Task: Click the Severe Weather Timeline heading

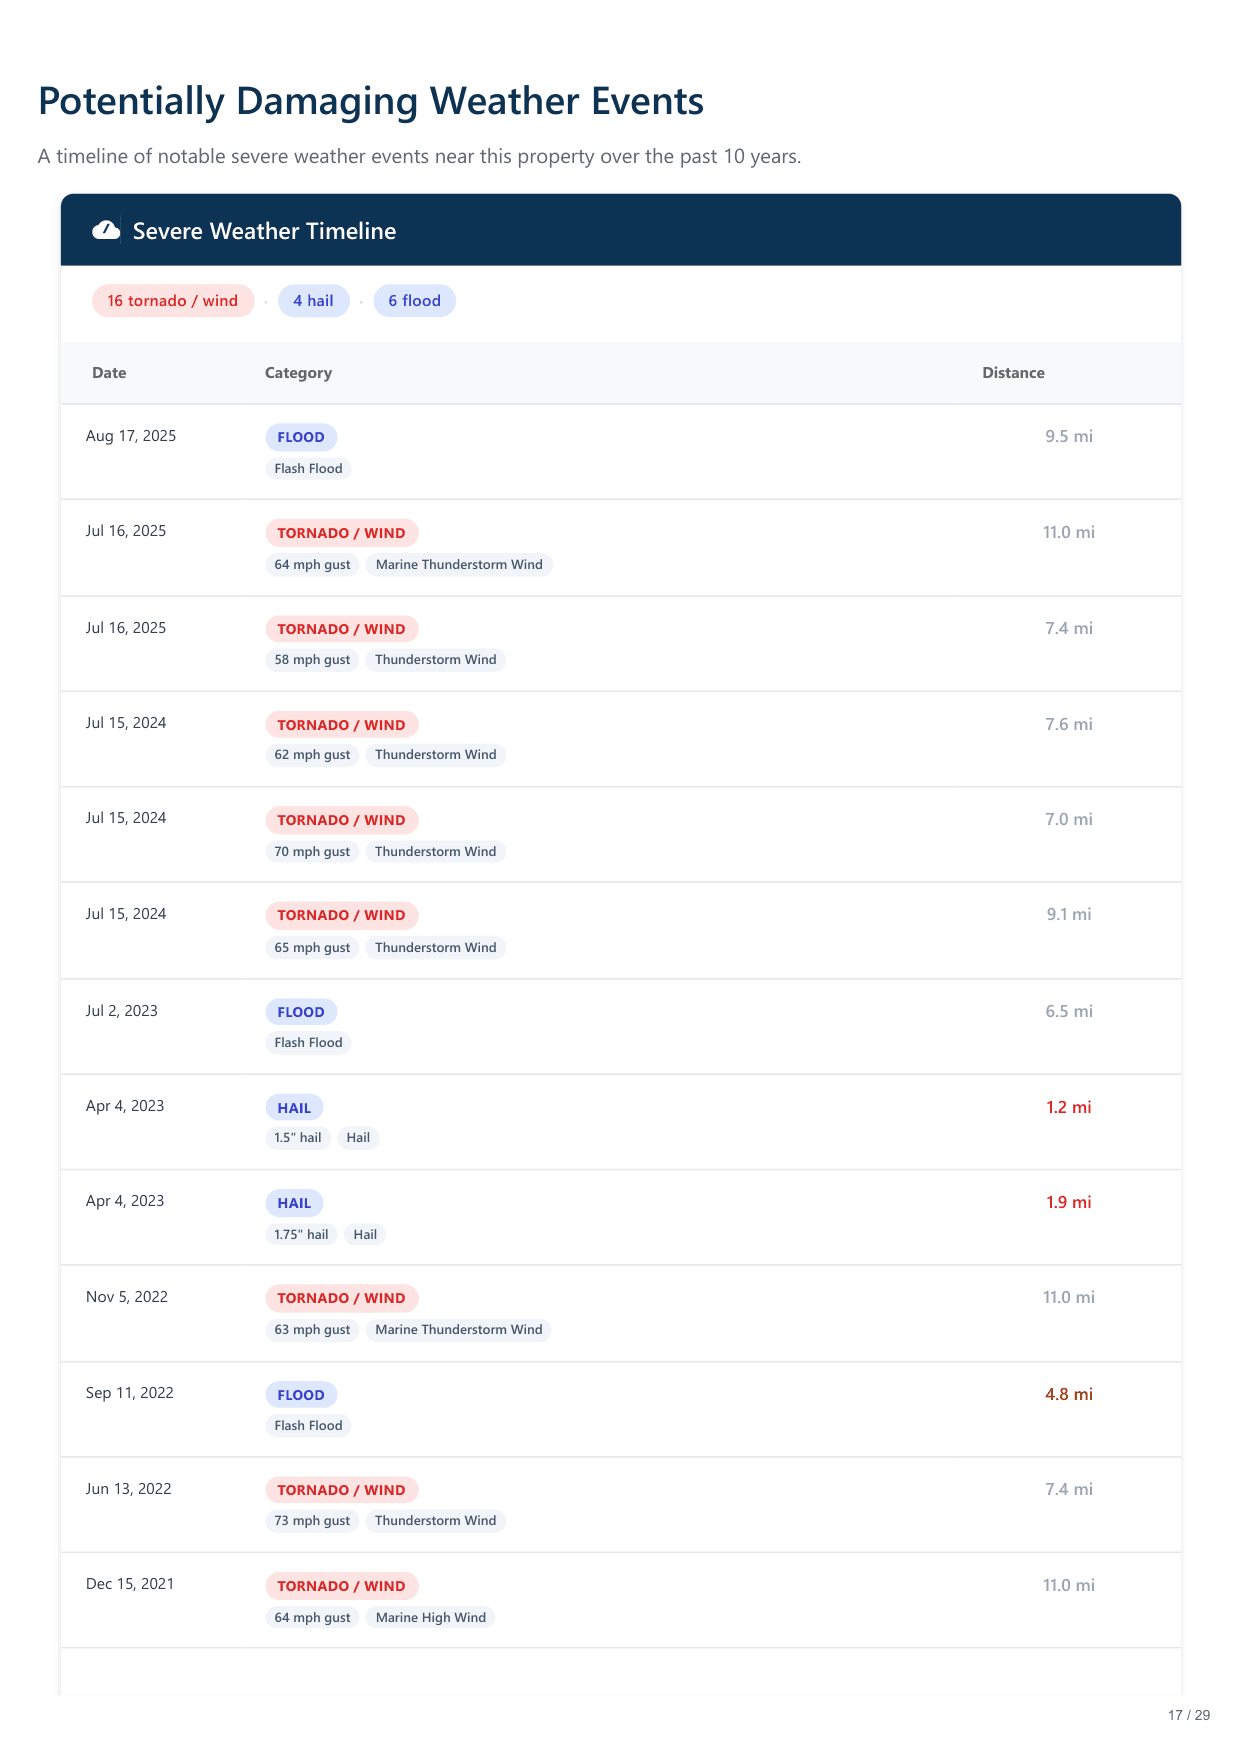Action: (264, 231)
